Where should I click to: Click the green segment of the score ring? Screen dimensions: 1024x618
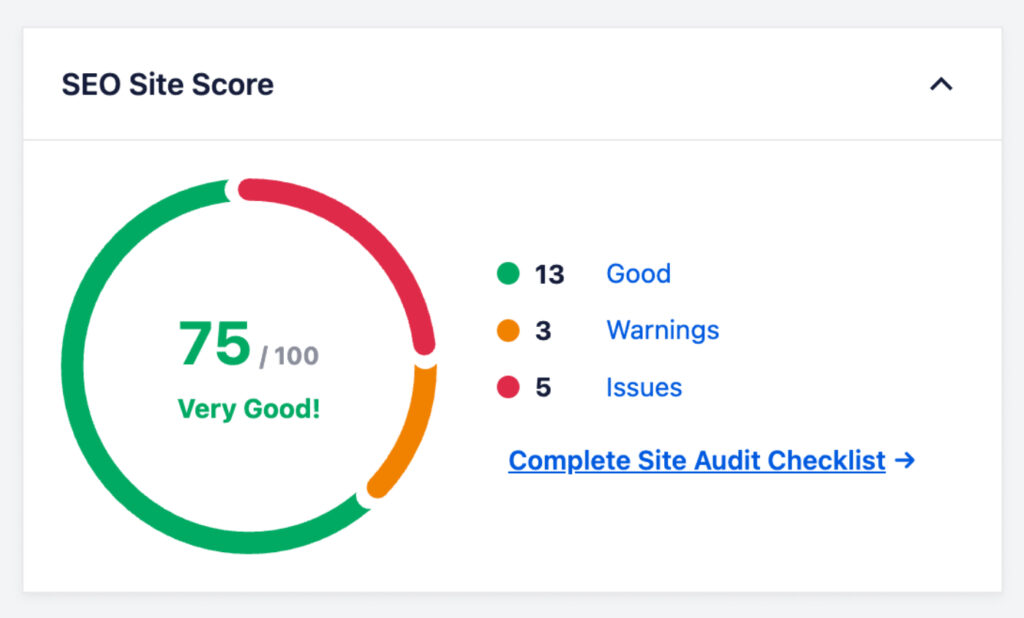tap(70, 350)
